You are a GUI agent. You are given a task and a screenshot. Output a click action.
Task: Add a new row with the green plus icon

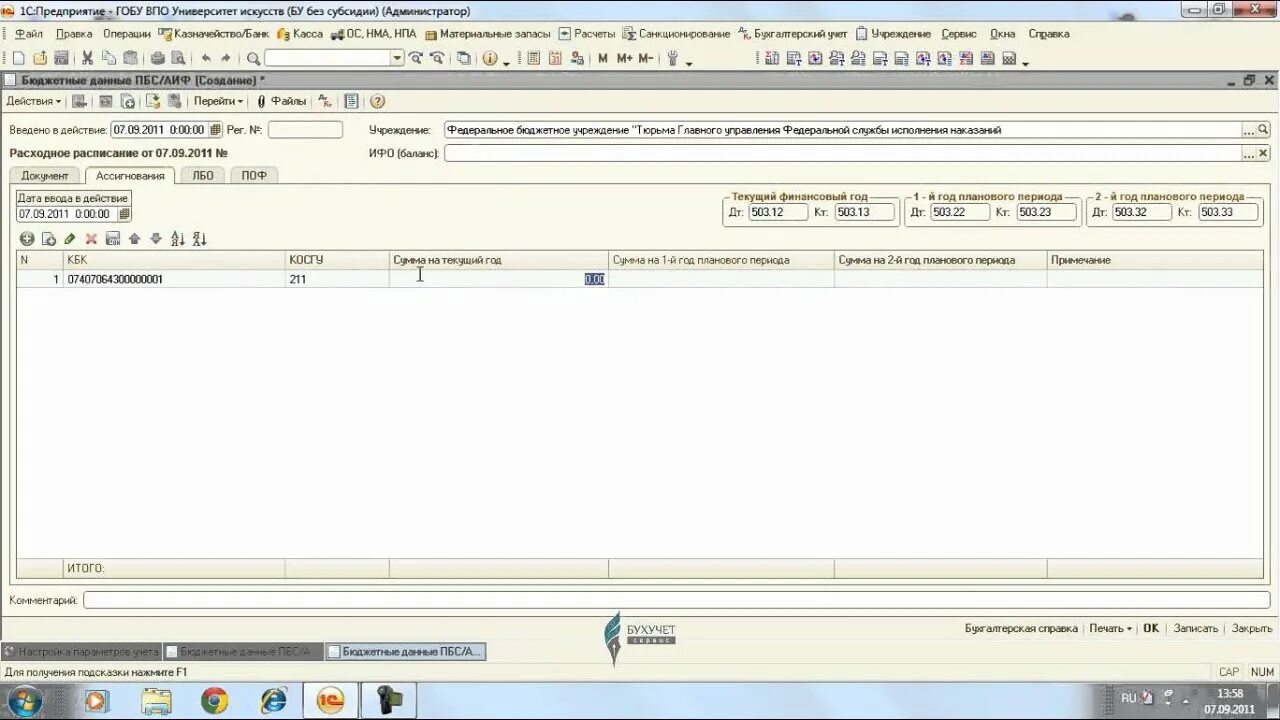click(x=27, y=238)
